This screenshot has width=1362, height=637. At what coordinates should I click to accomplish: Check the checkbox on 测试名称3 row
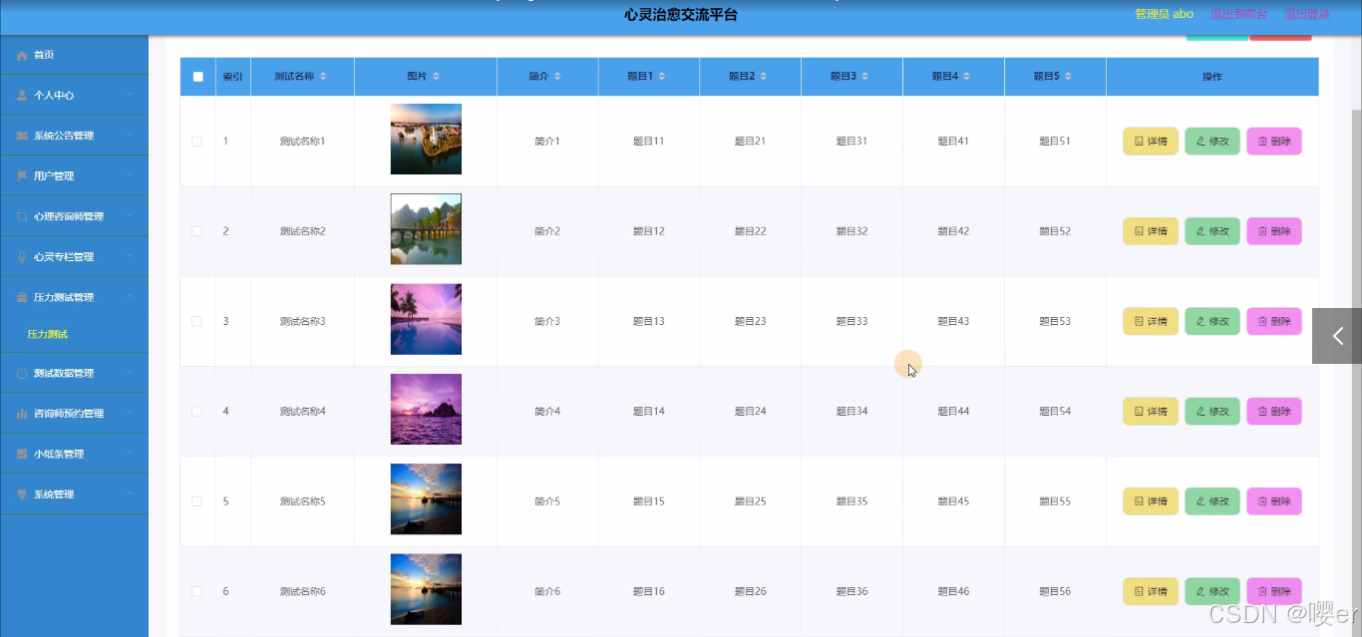(x=196, y=320)
